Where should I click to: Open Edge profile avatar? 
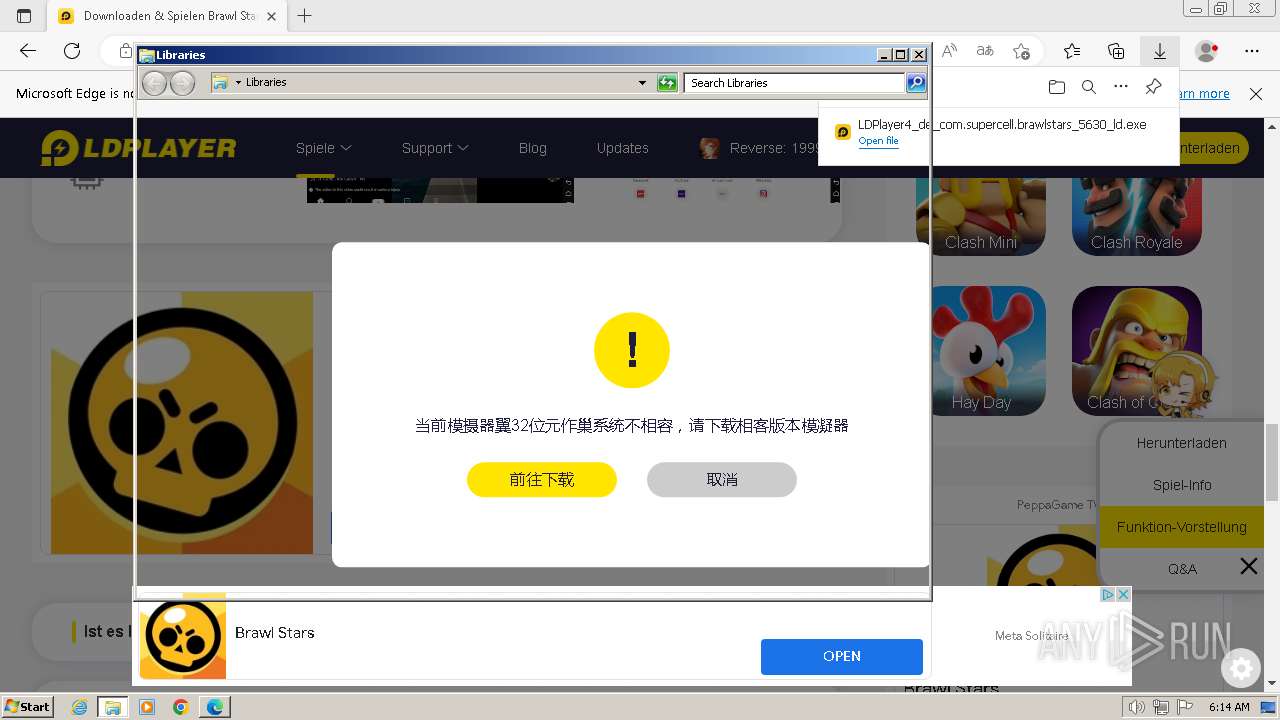point(1207,51)
